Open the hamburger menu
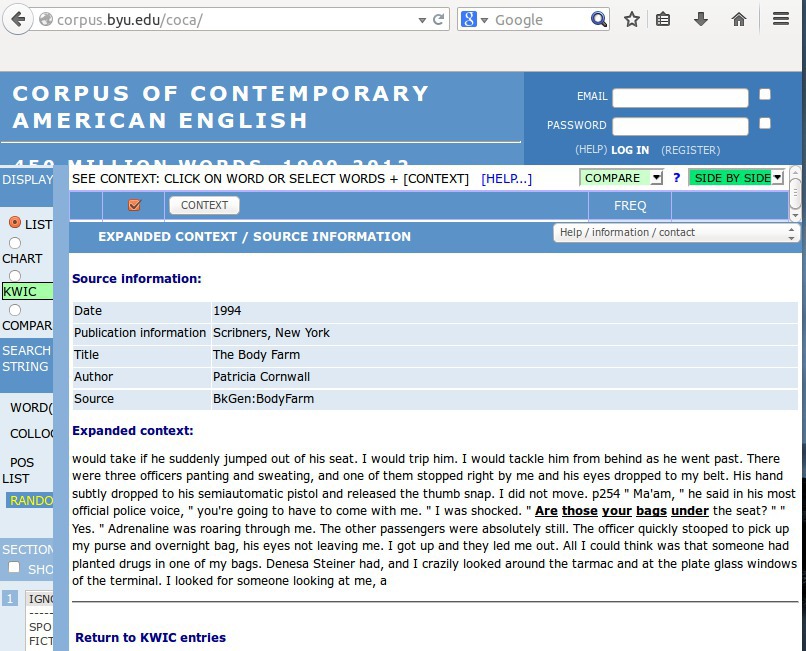The height and width of the screenshot is (651, 806). tap(781, 20)
